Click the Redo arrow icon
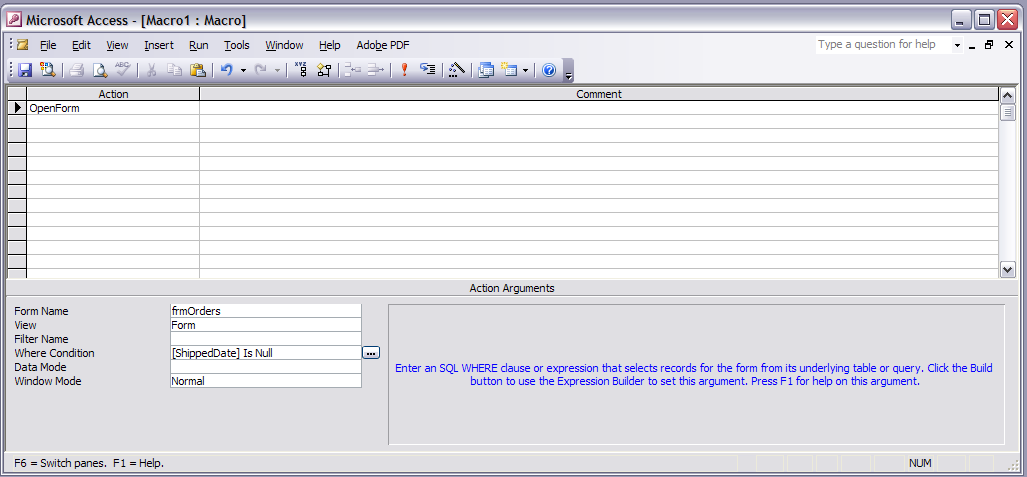The height and width of the screenshot is (477, 1027). click(x=260, y=70)
